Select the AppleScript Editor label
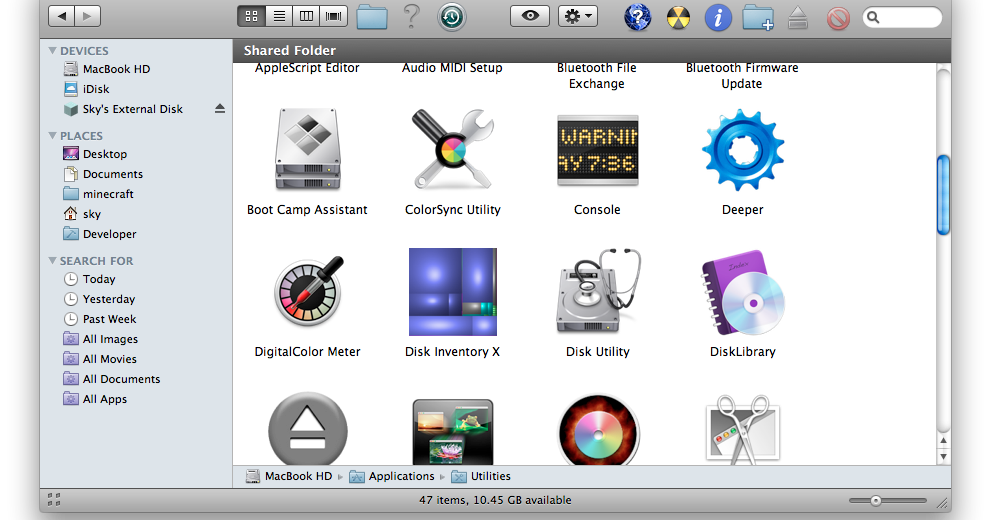991x520 pixels. (x=307, y=68)
